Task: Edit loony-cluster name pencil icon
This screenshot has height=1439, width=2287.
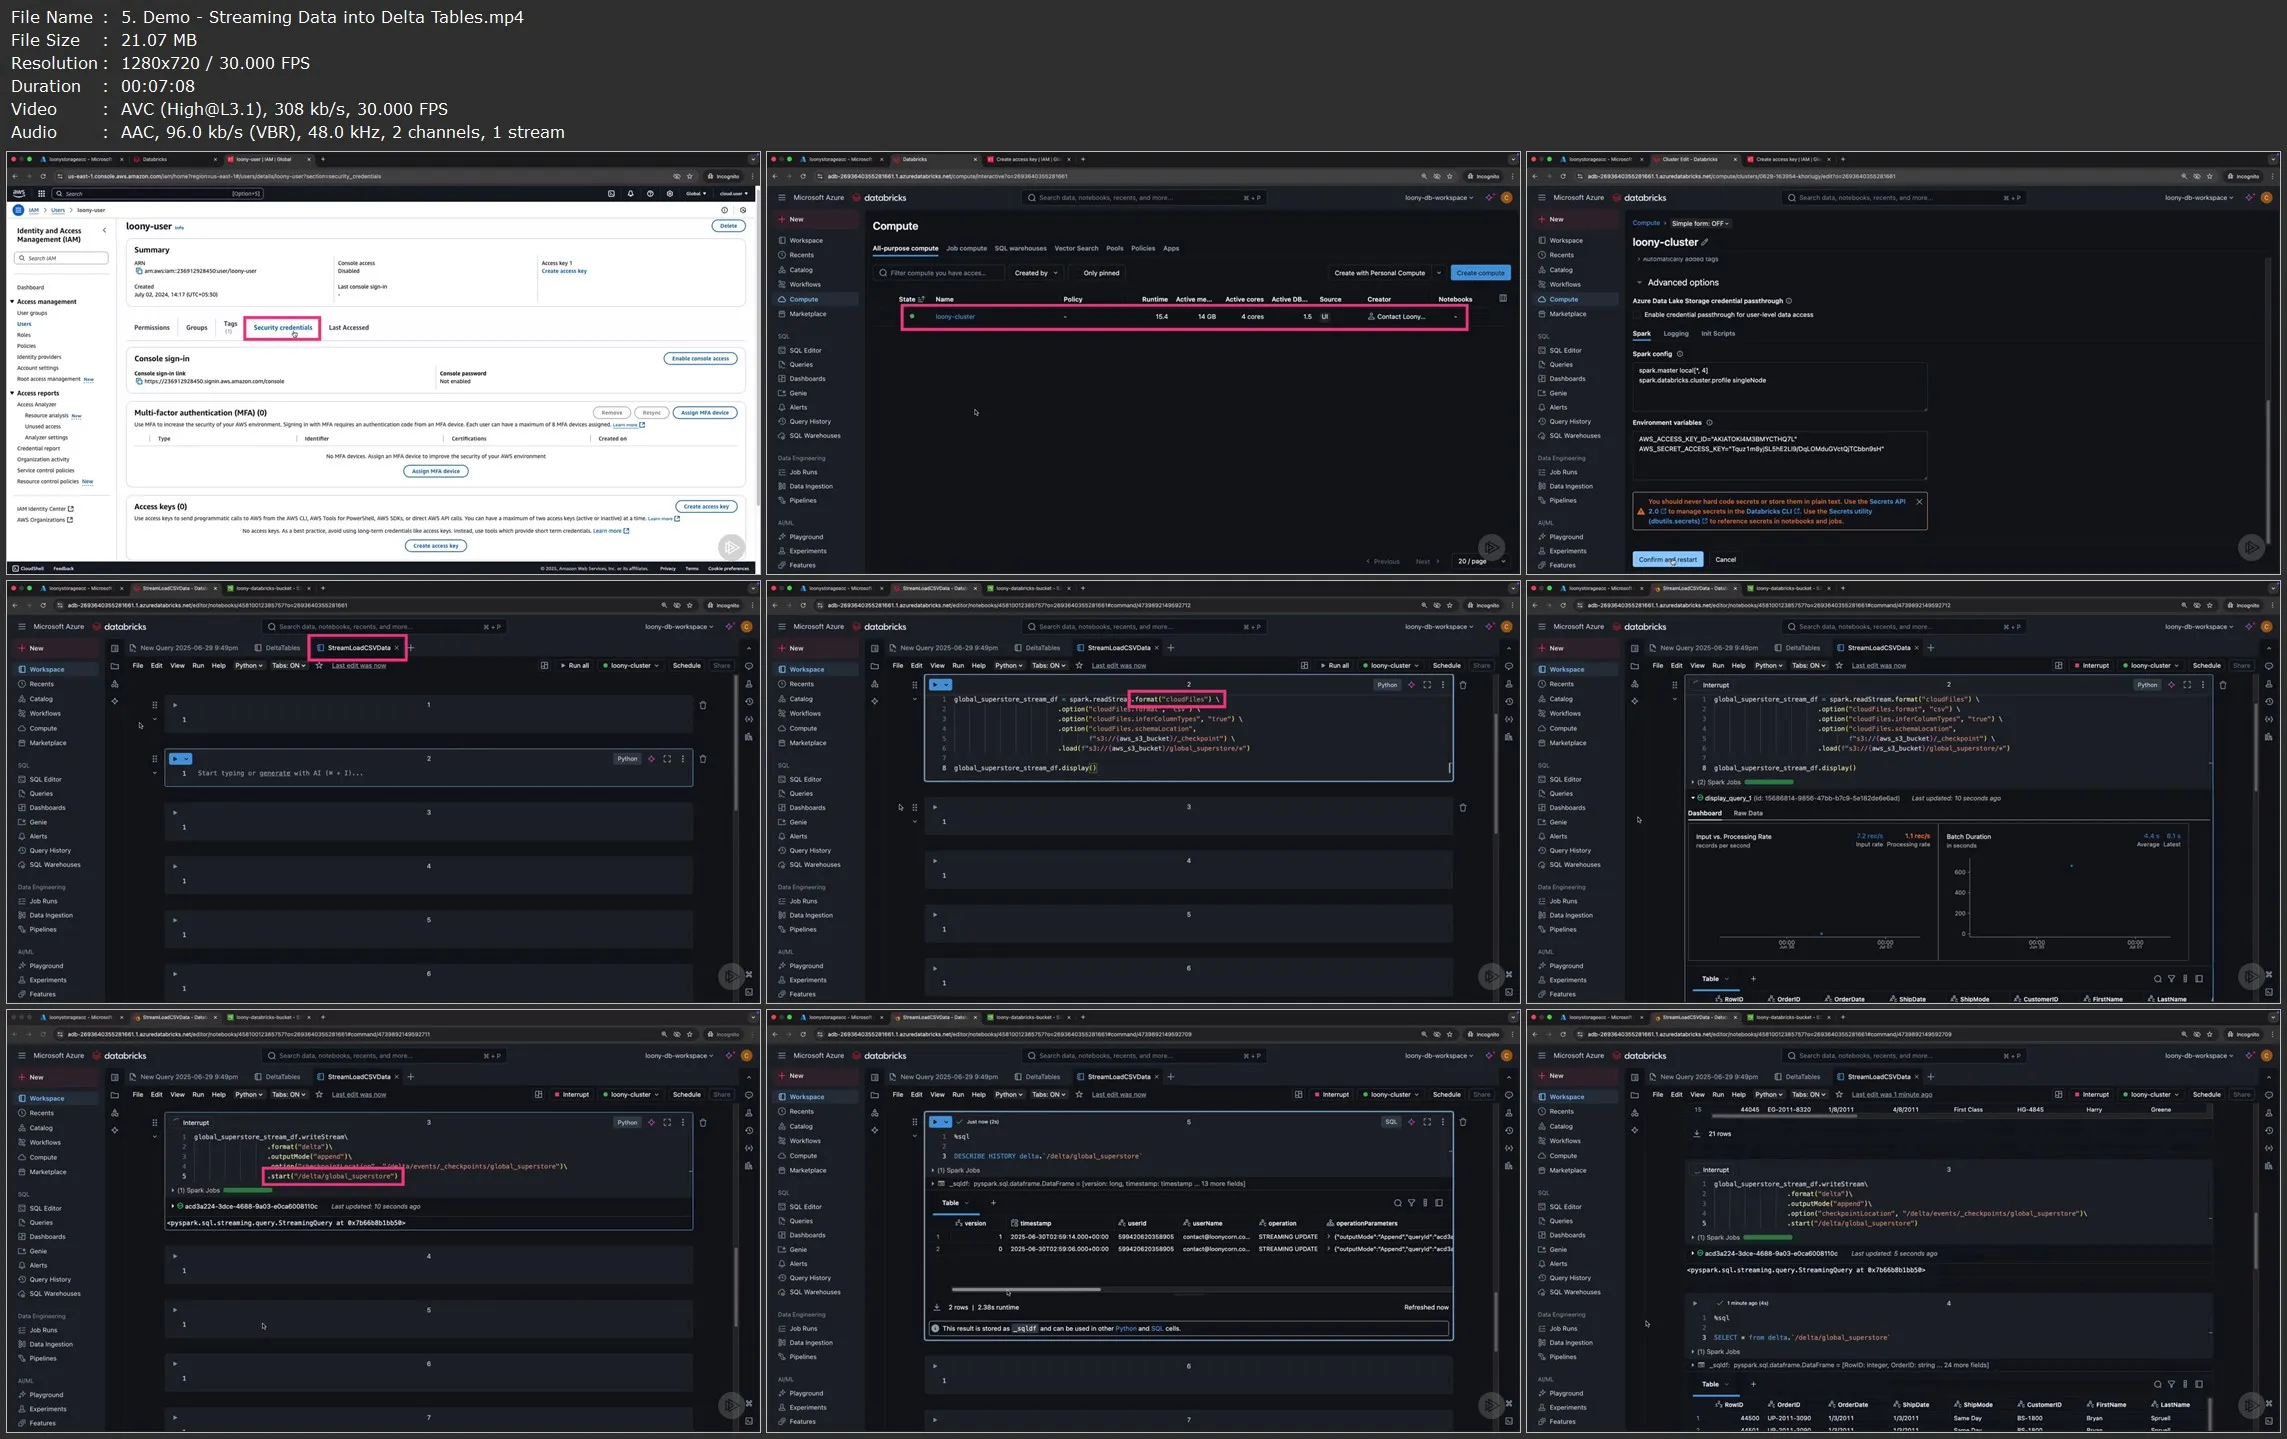Action: [1704, 242]
